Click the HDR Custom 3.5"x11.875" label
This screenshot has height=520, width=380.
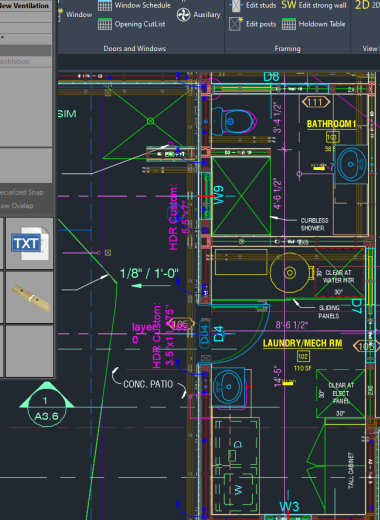pyautogui.click(x=163, y=336)
